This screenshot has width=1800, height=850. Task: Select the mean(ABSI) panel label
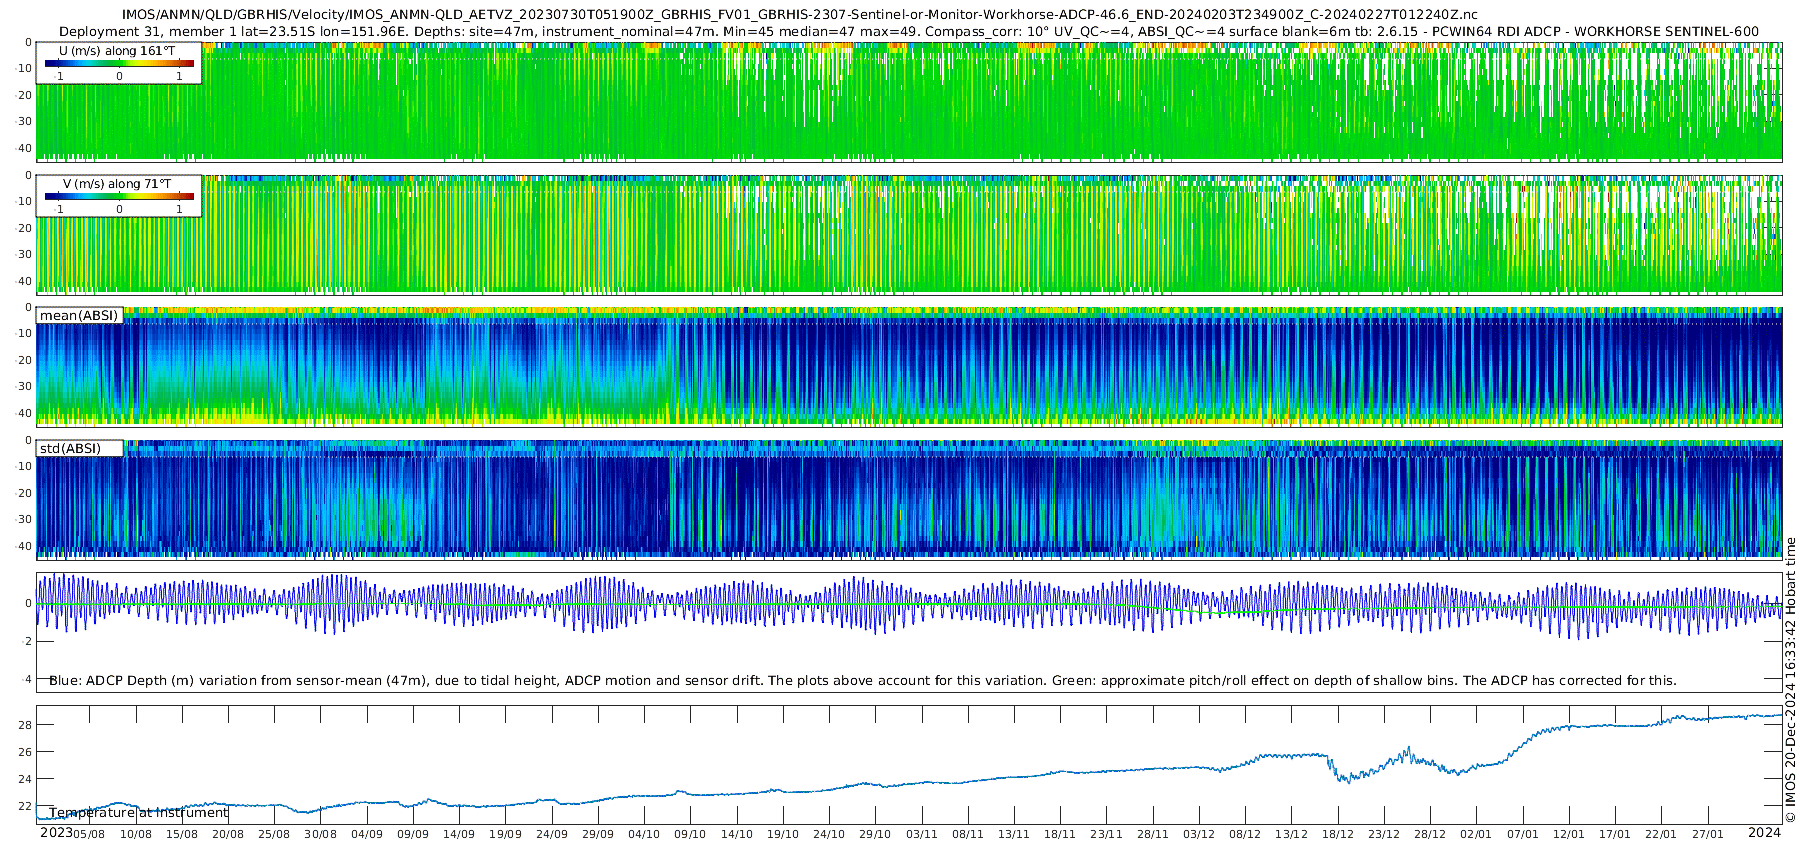(79, 316)
